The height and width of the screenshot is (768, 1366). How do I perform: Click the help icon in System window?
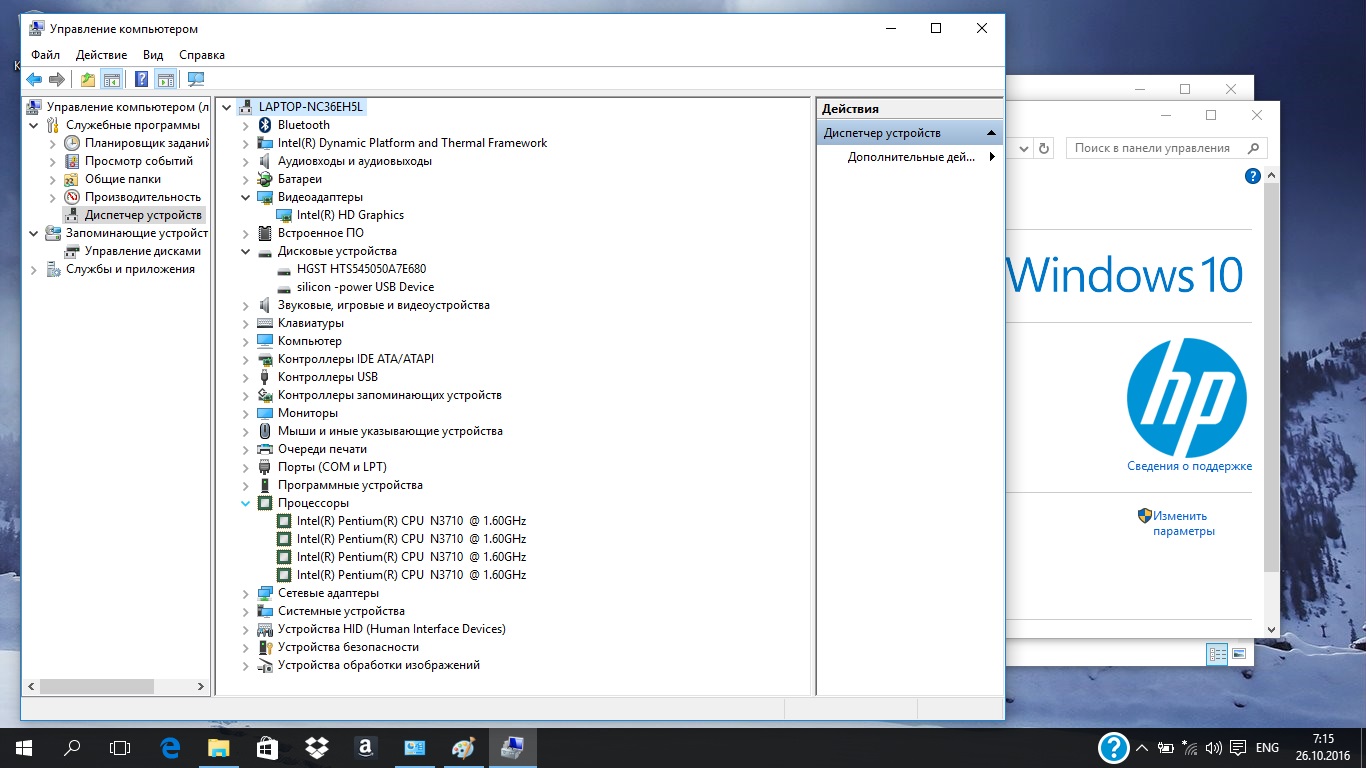pyautogui.click(x=1252, y=176)
